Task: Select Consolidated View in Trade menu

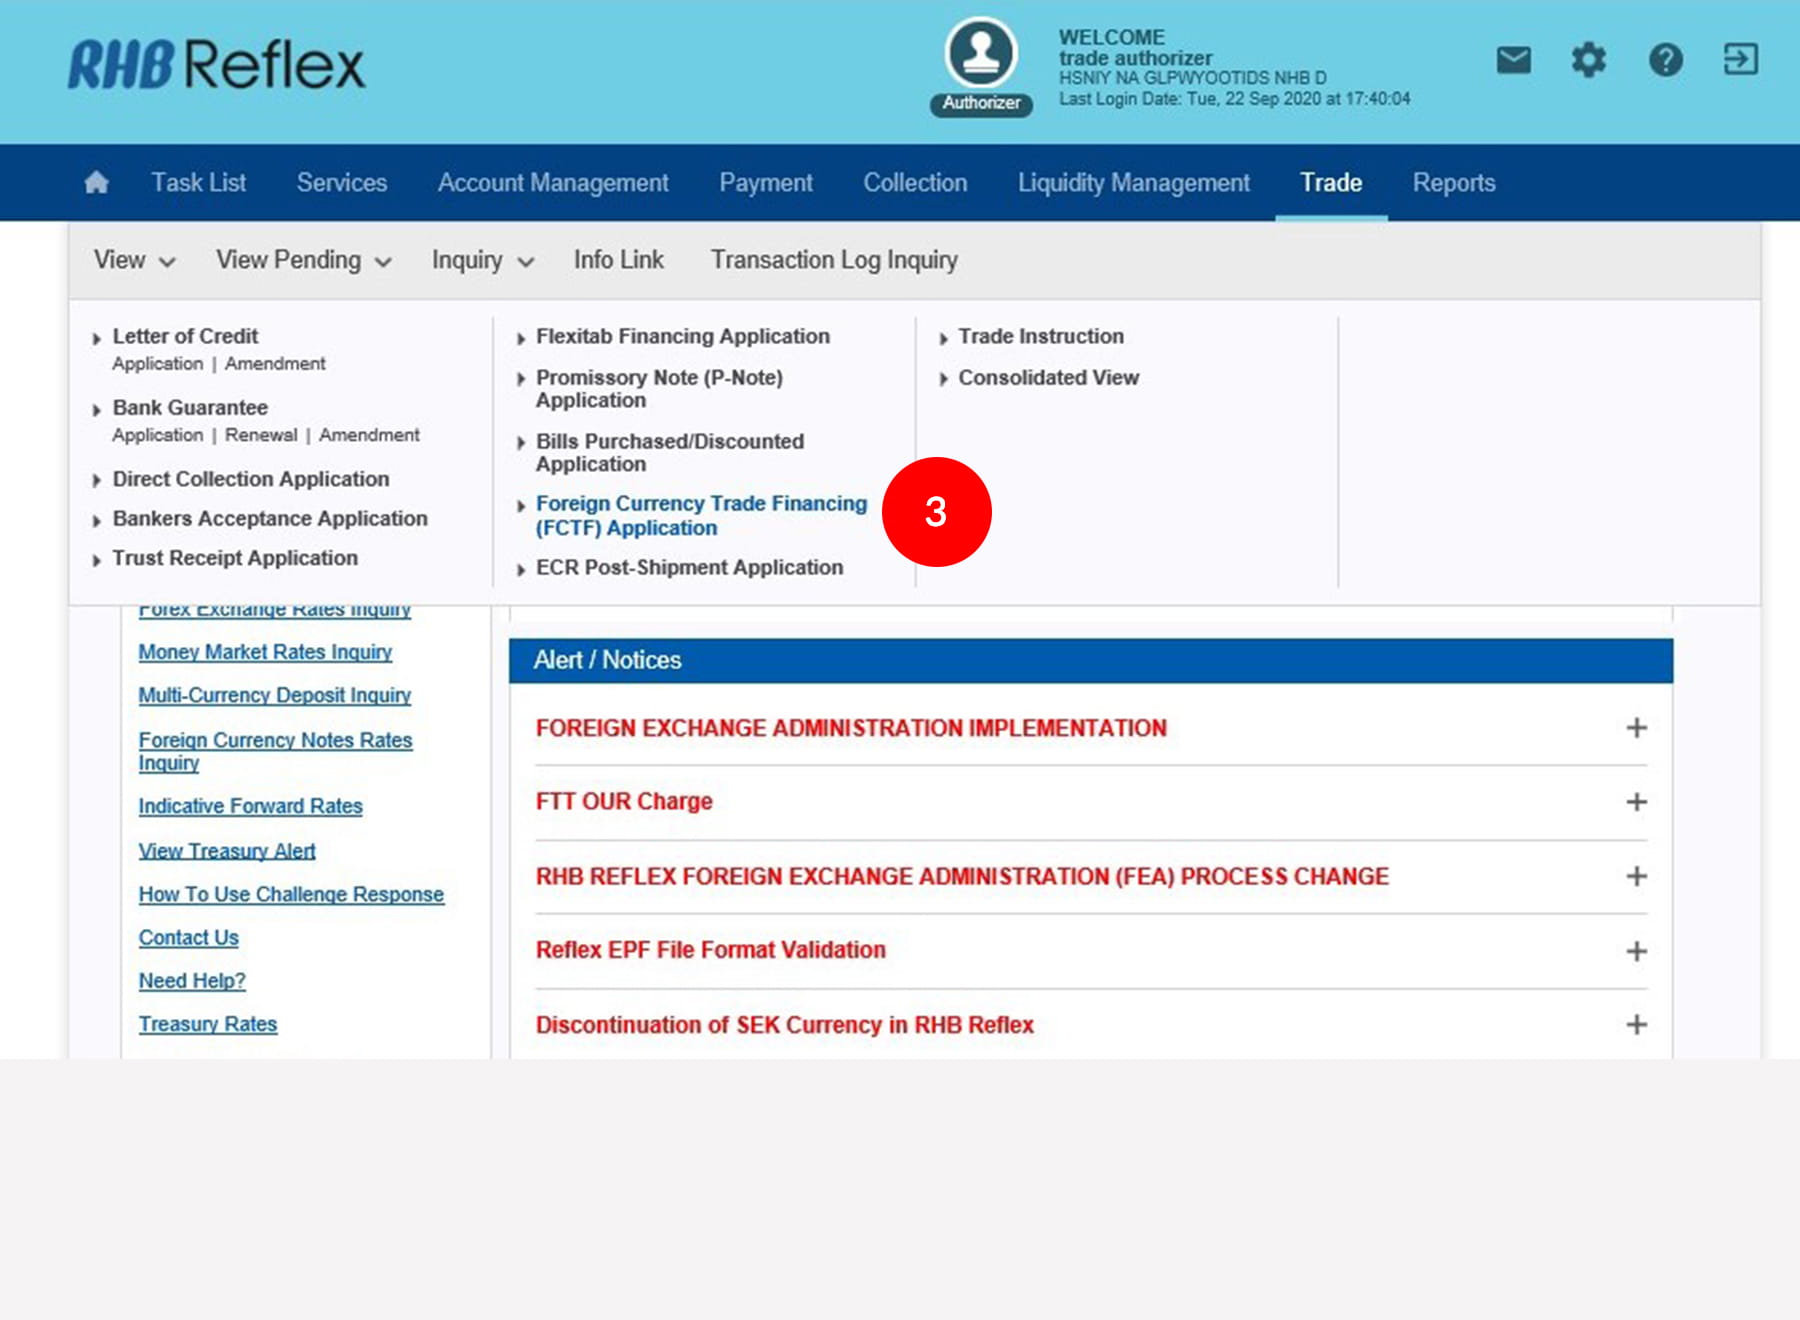Action: coord(1048,378)
